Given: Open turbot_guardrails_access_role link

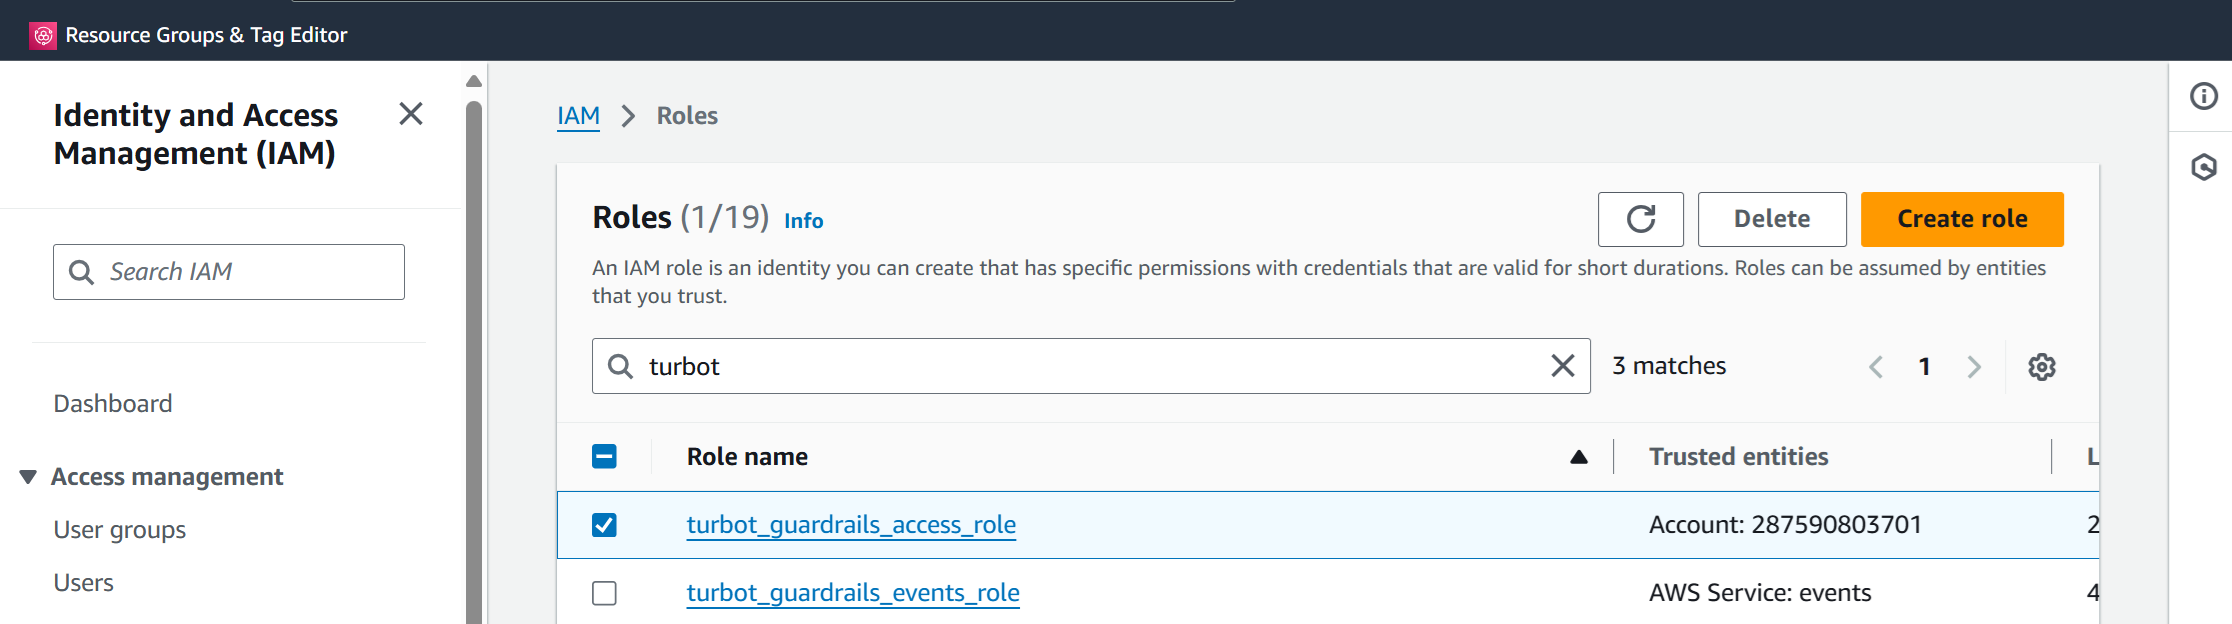Looking at the screenshot, I should [851, 525].
